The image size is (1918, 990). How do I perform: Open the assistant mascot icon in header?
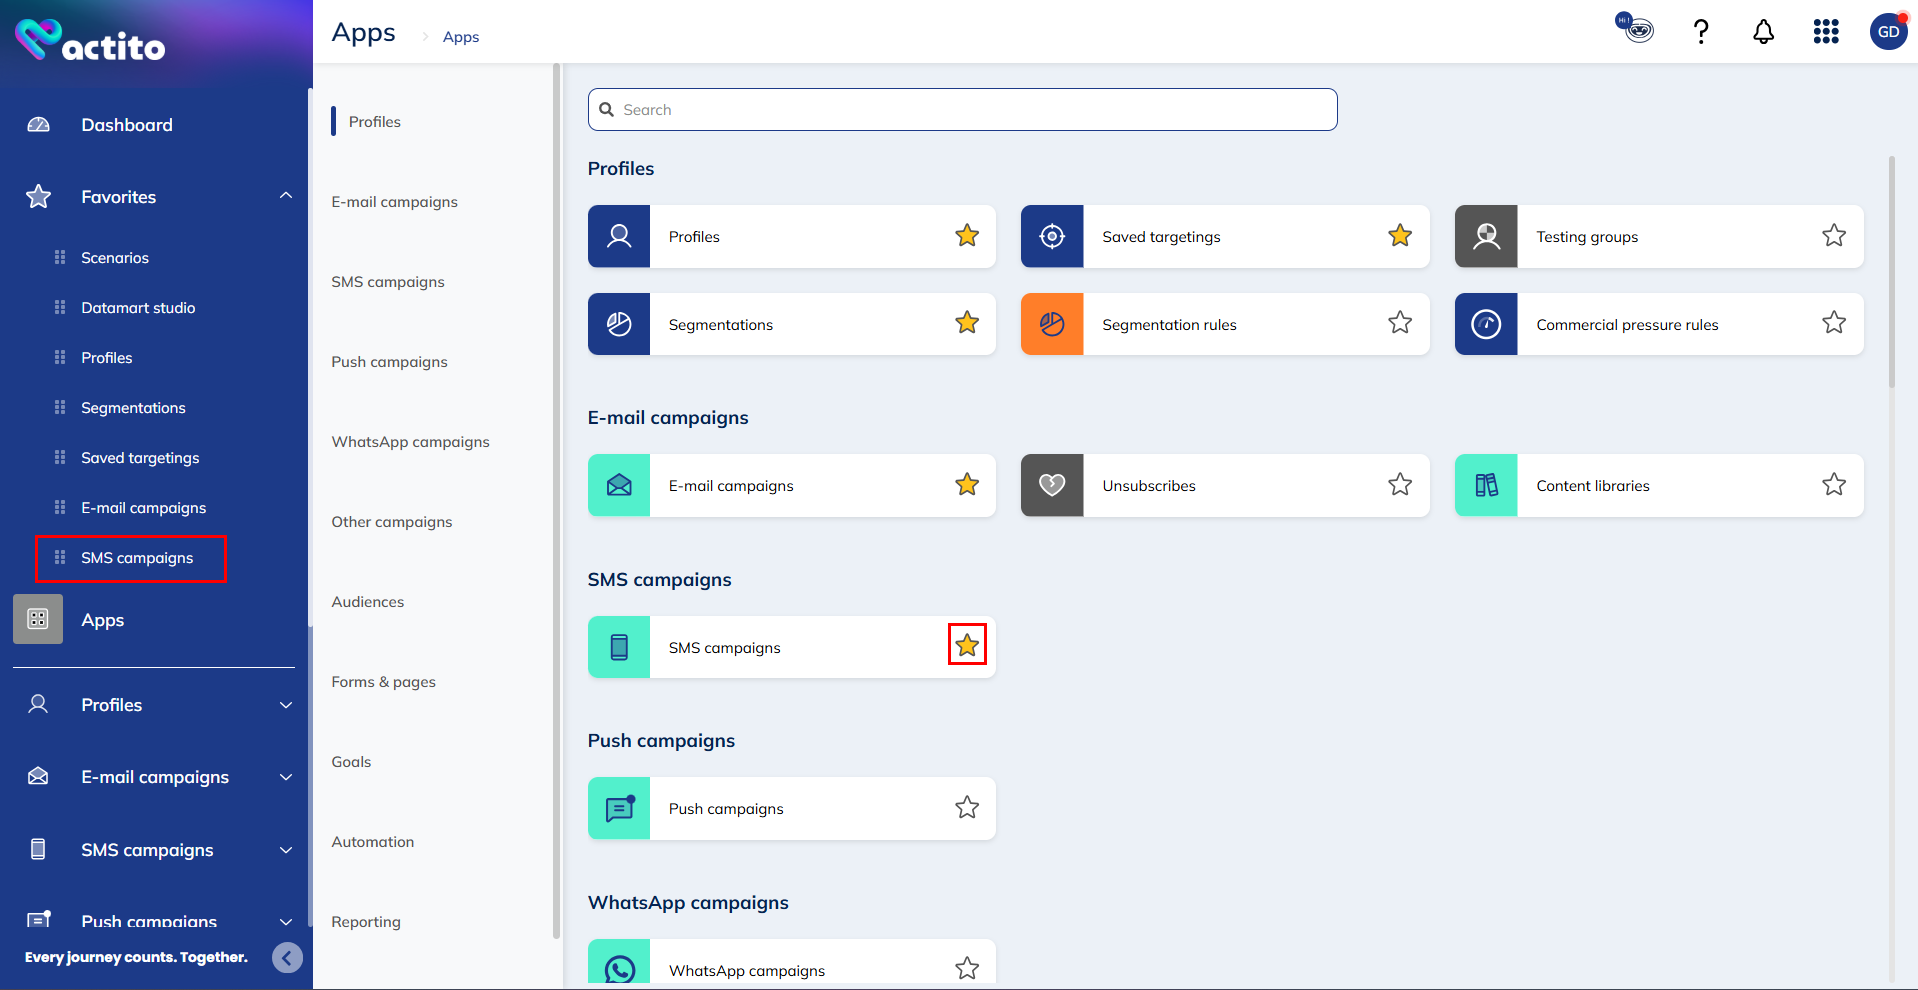coord(1635,28)
